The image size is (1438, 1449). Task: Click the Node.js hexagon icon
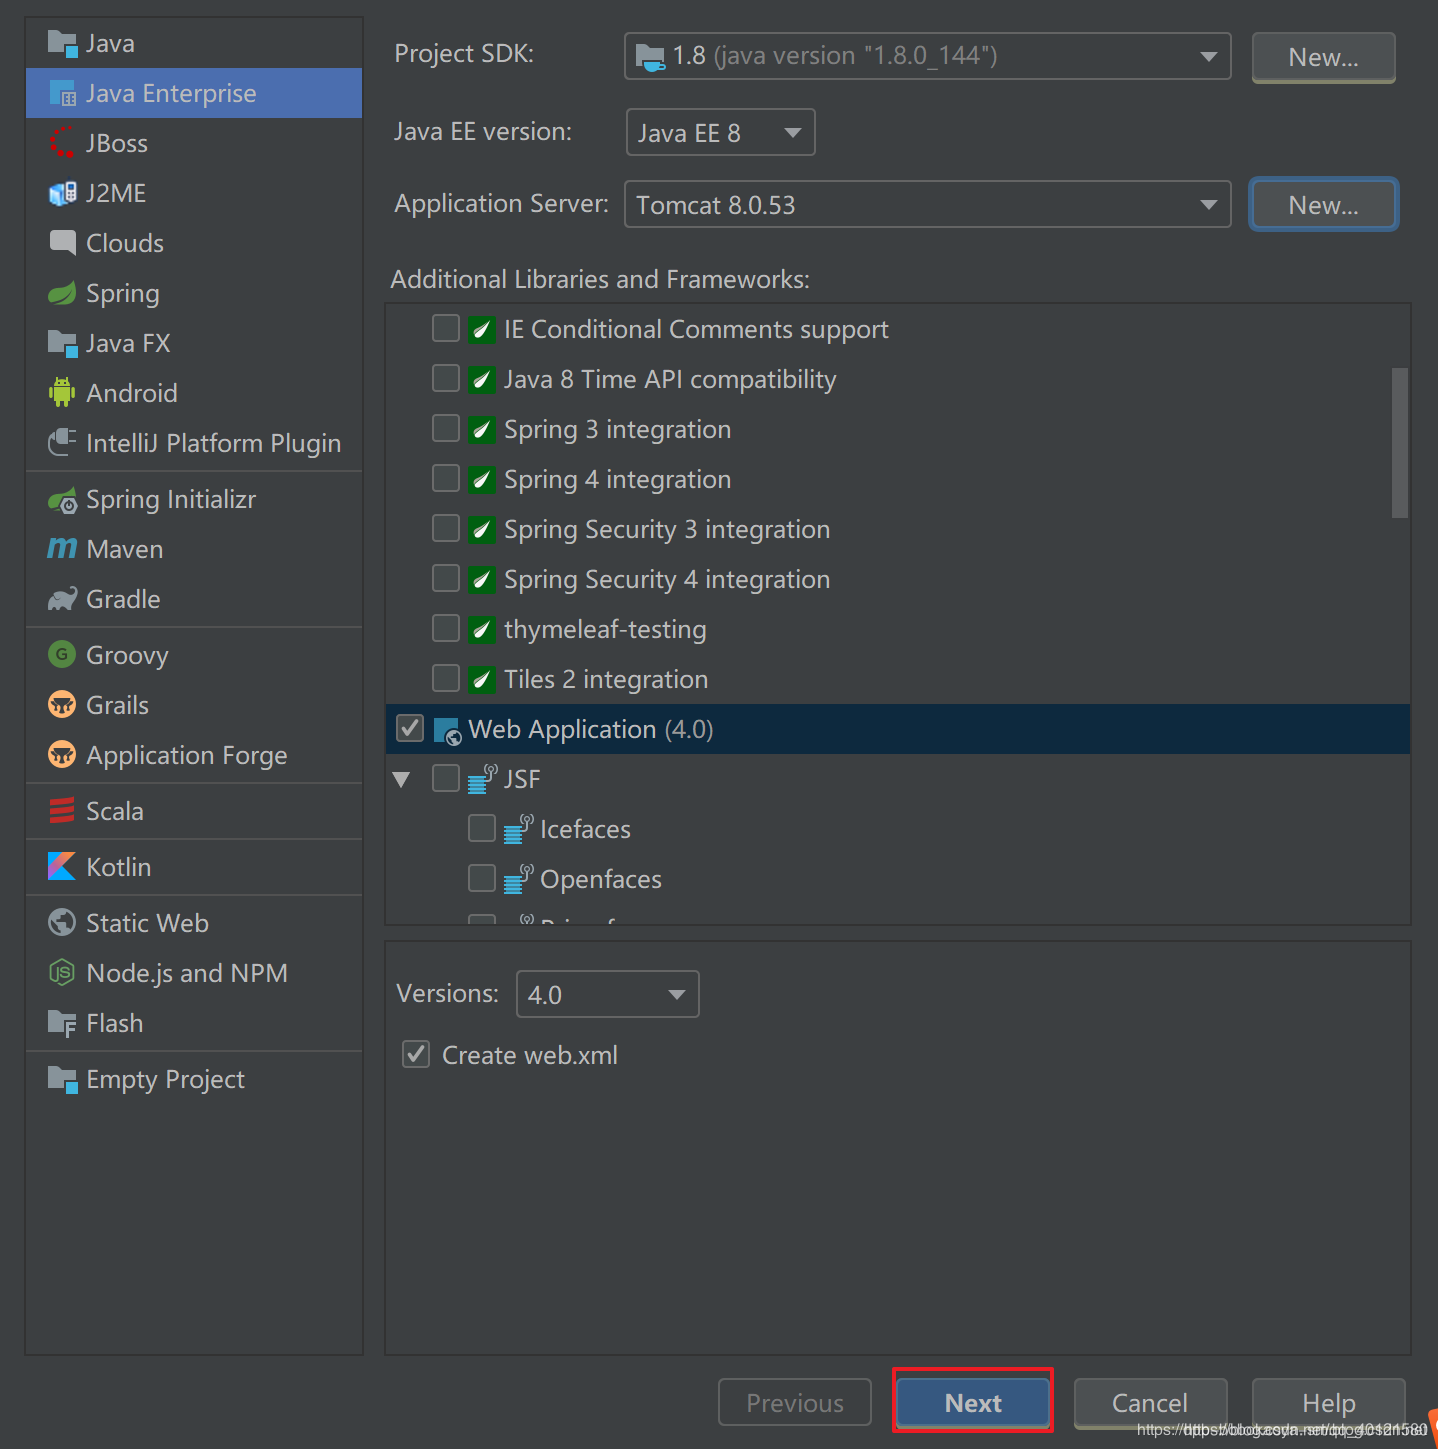click(62, 973)
